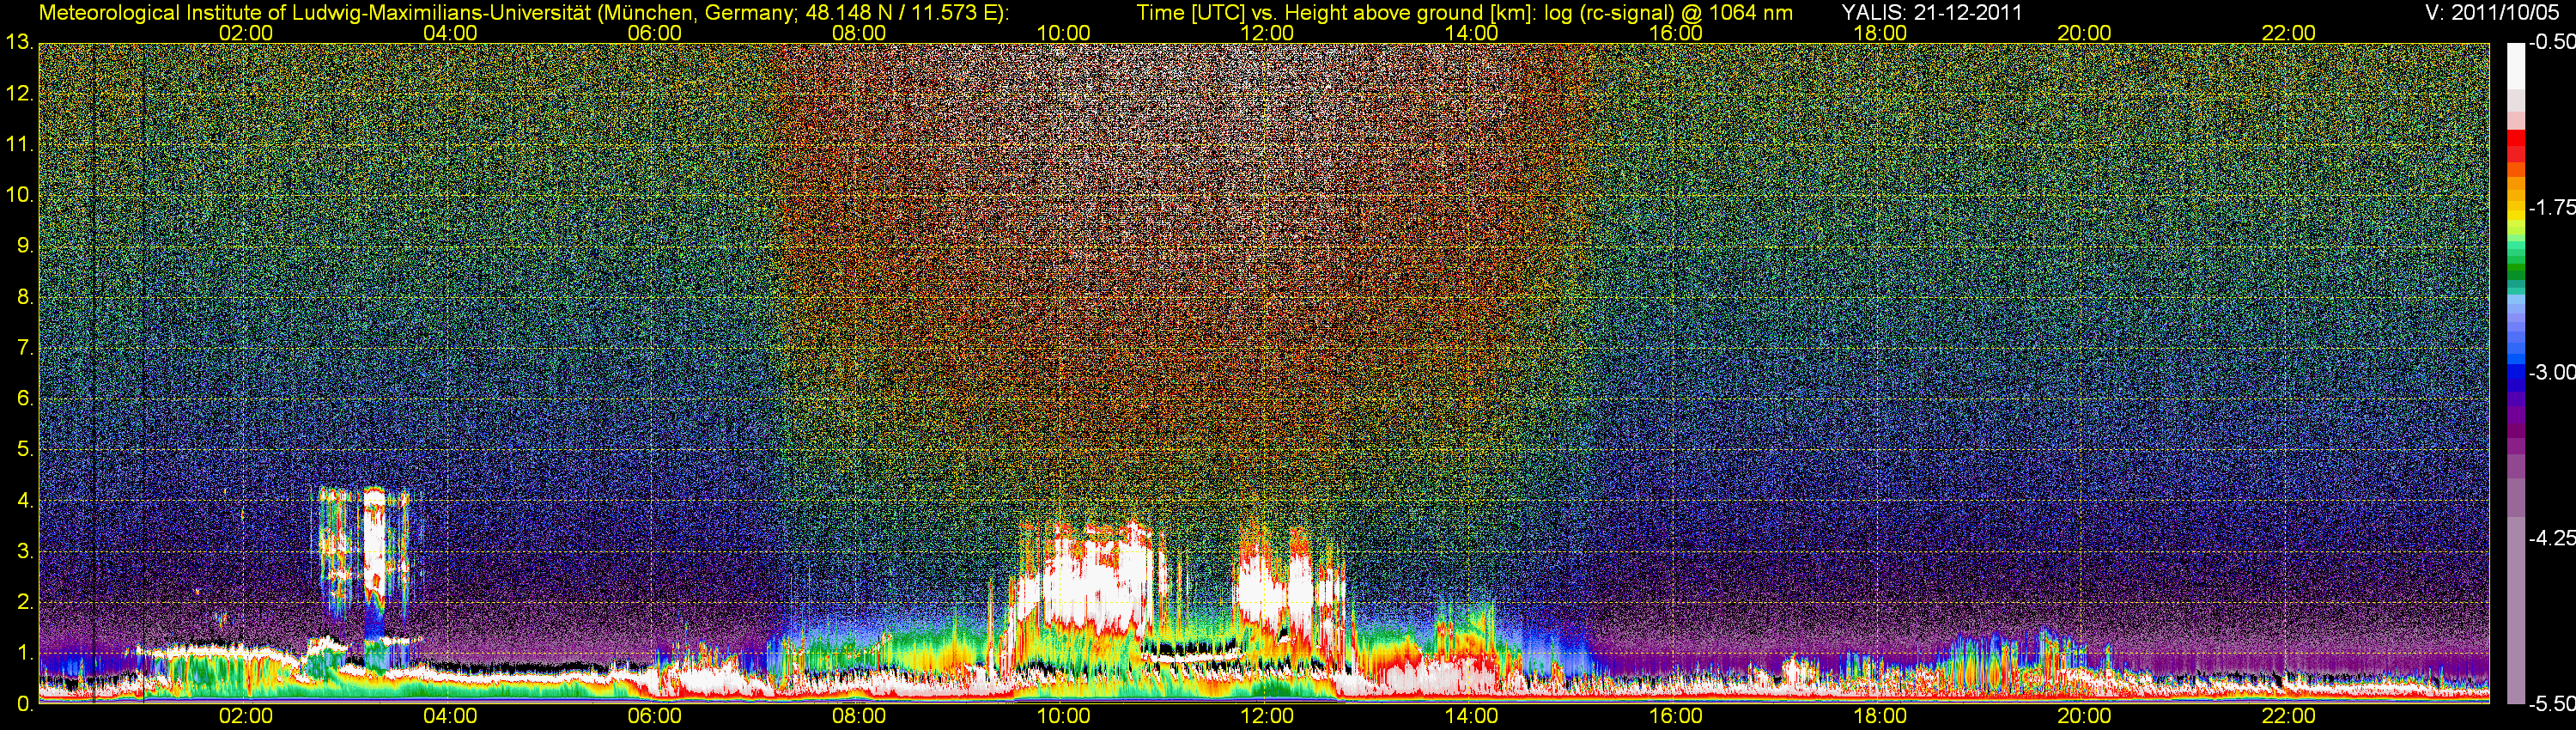
Task: Click the 10:00 label on the top time axis
Action: click(x=1063, y=33)
